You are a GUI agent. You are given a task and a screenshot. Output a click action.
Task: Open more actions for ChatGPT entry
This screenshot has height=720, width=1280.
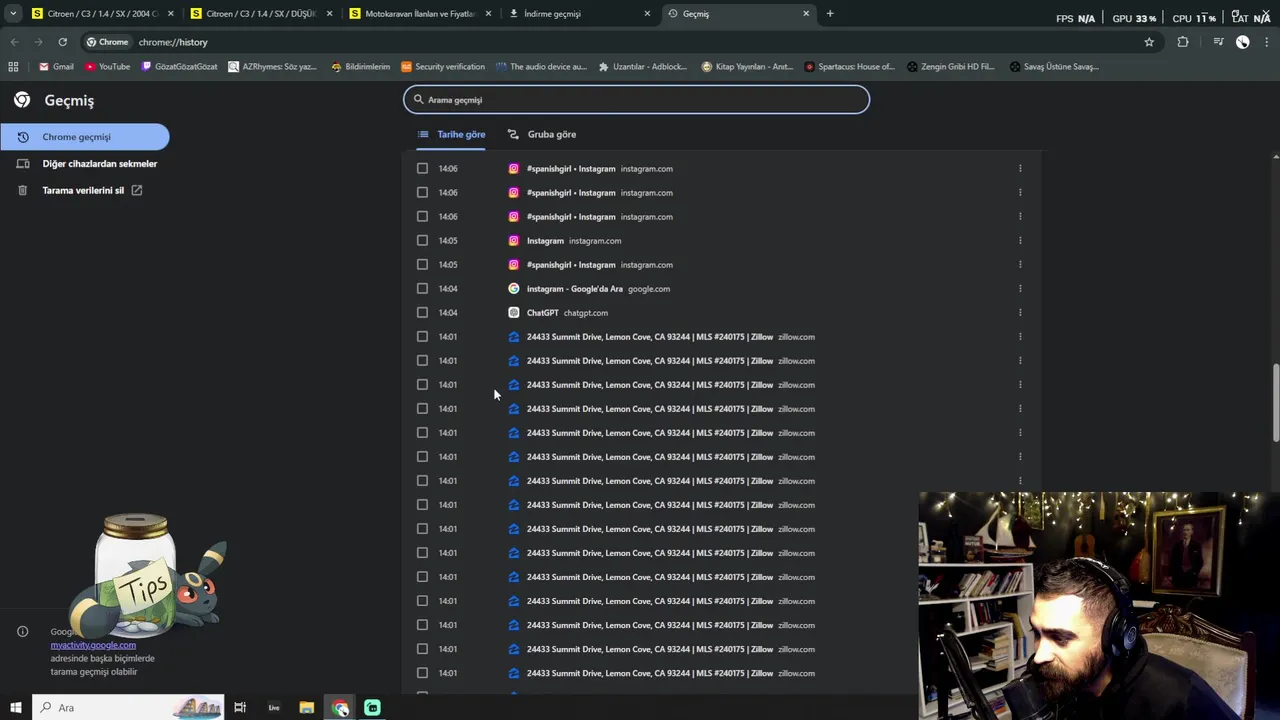coord(1020,313)
